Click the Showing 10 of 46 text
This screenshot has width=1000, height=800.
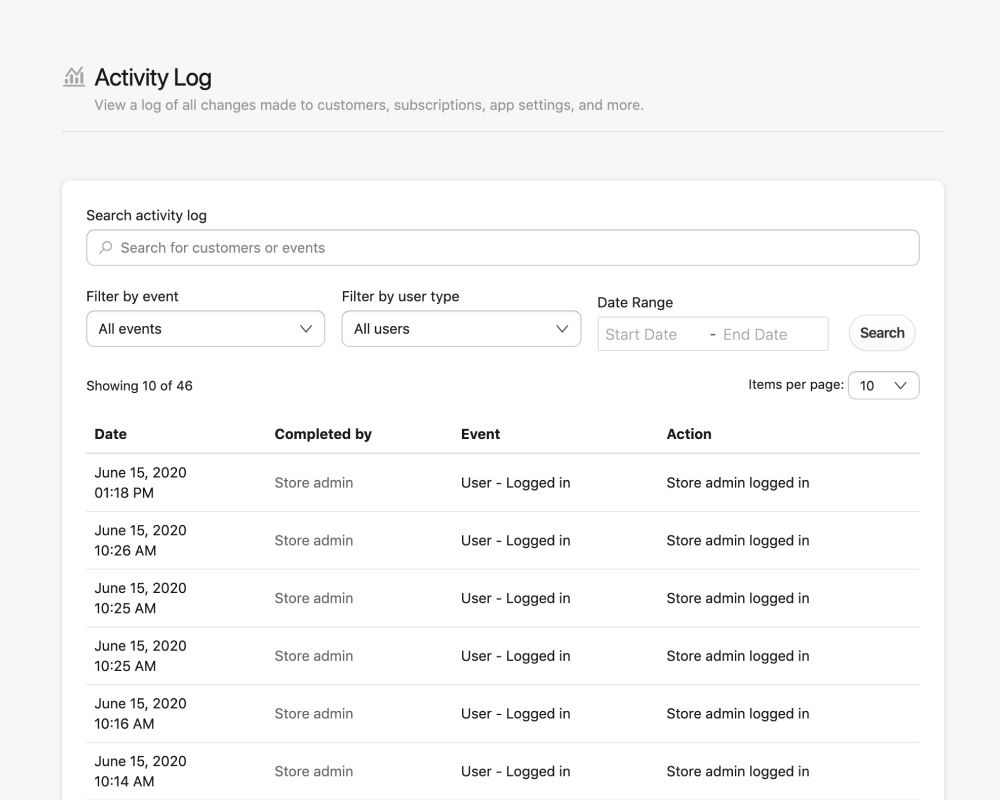139,386
